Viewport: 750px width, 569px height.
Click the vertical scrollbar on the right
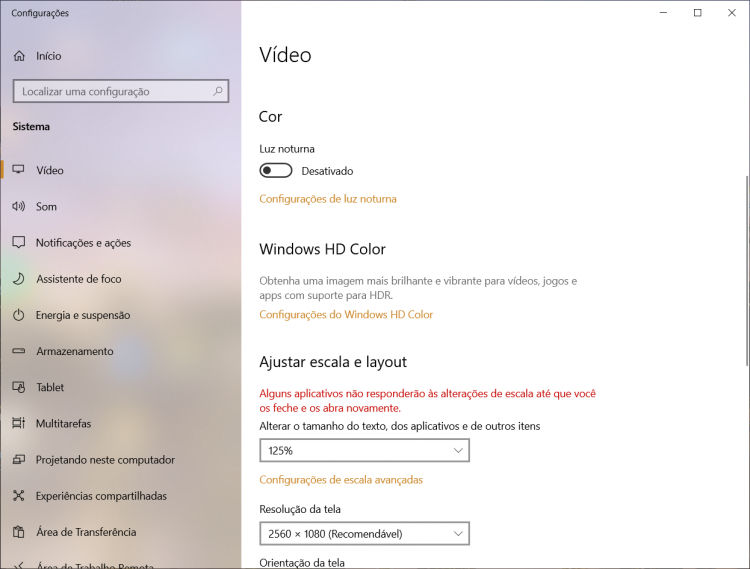click(x=747, y=271)
